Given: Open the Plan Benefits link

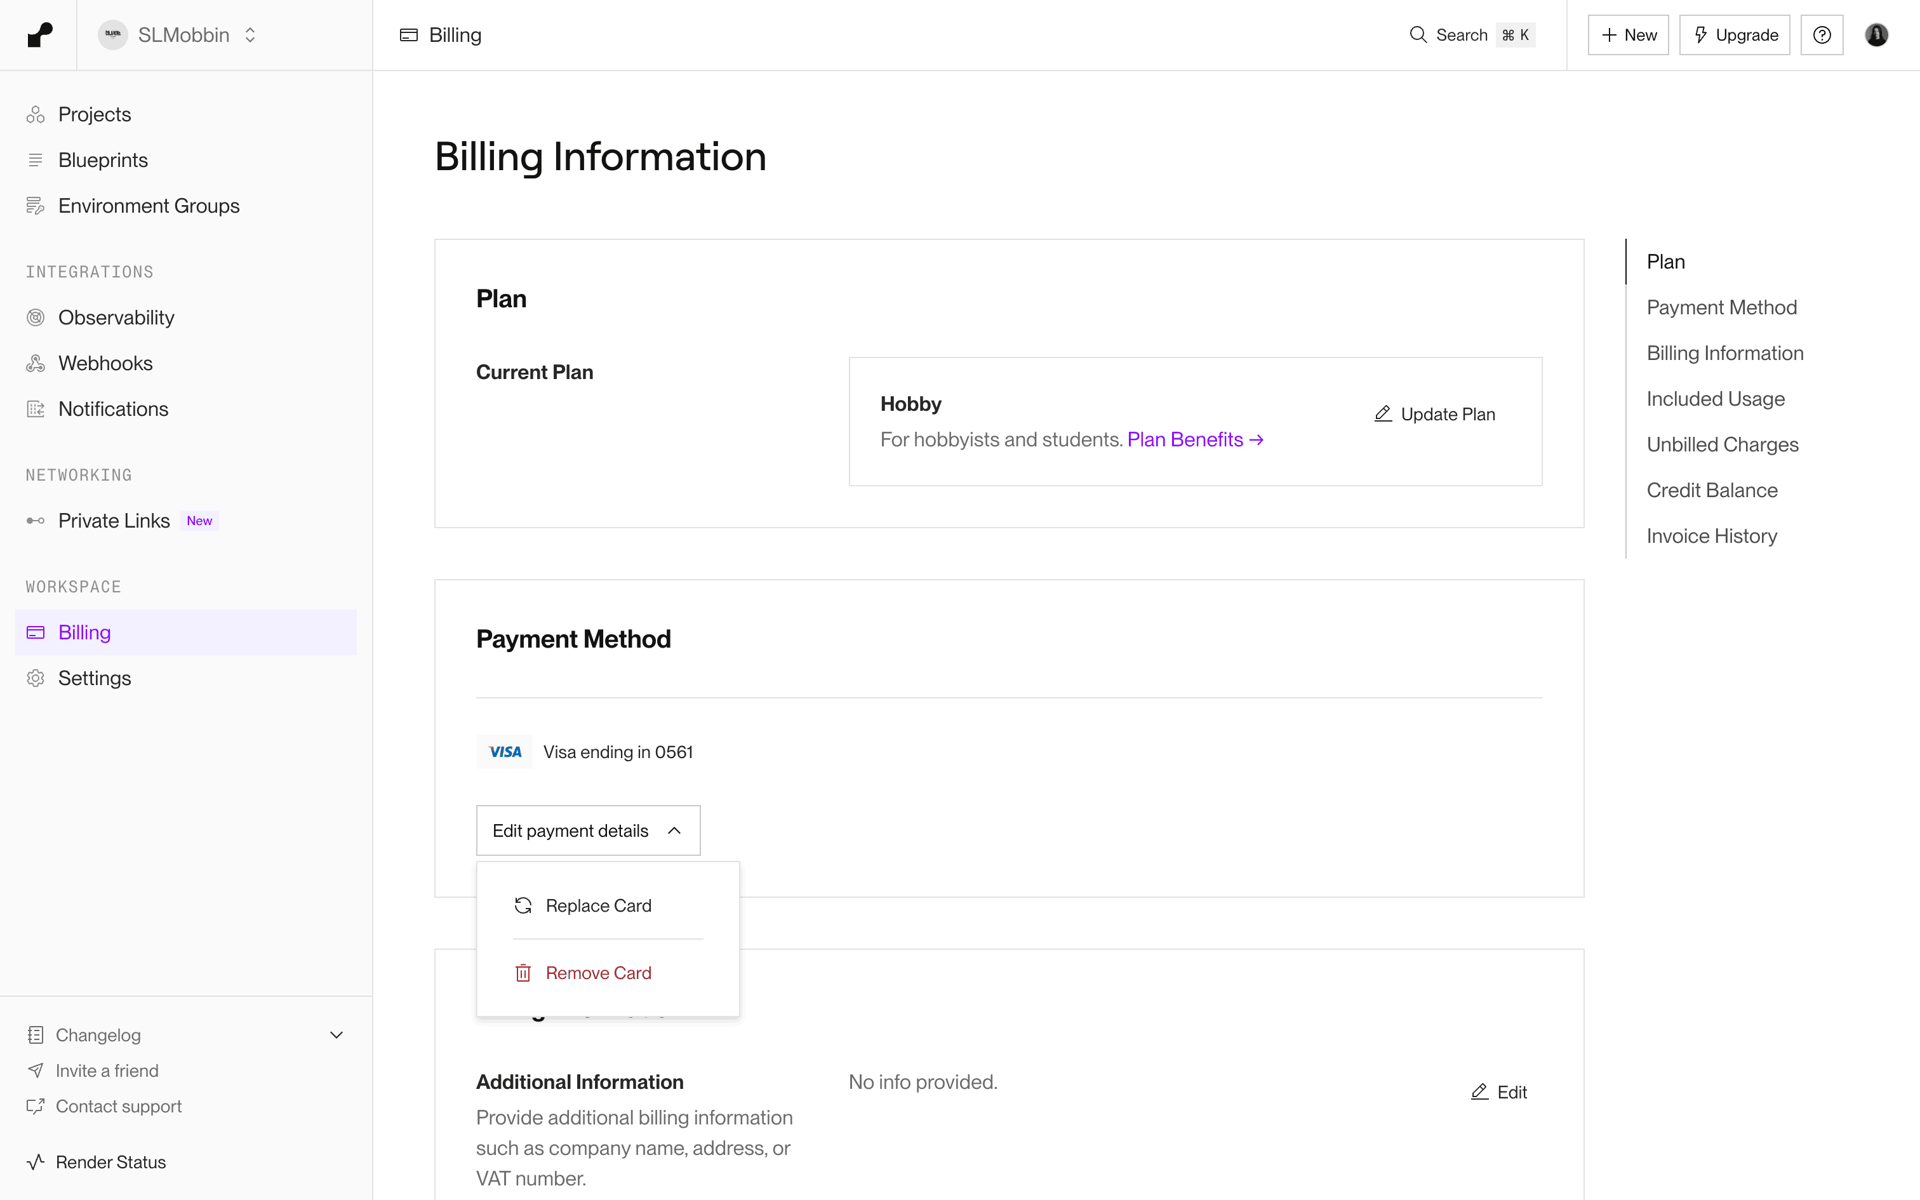Looking at the screenshot, I should (x=1195, y=440).
